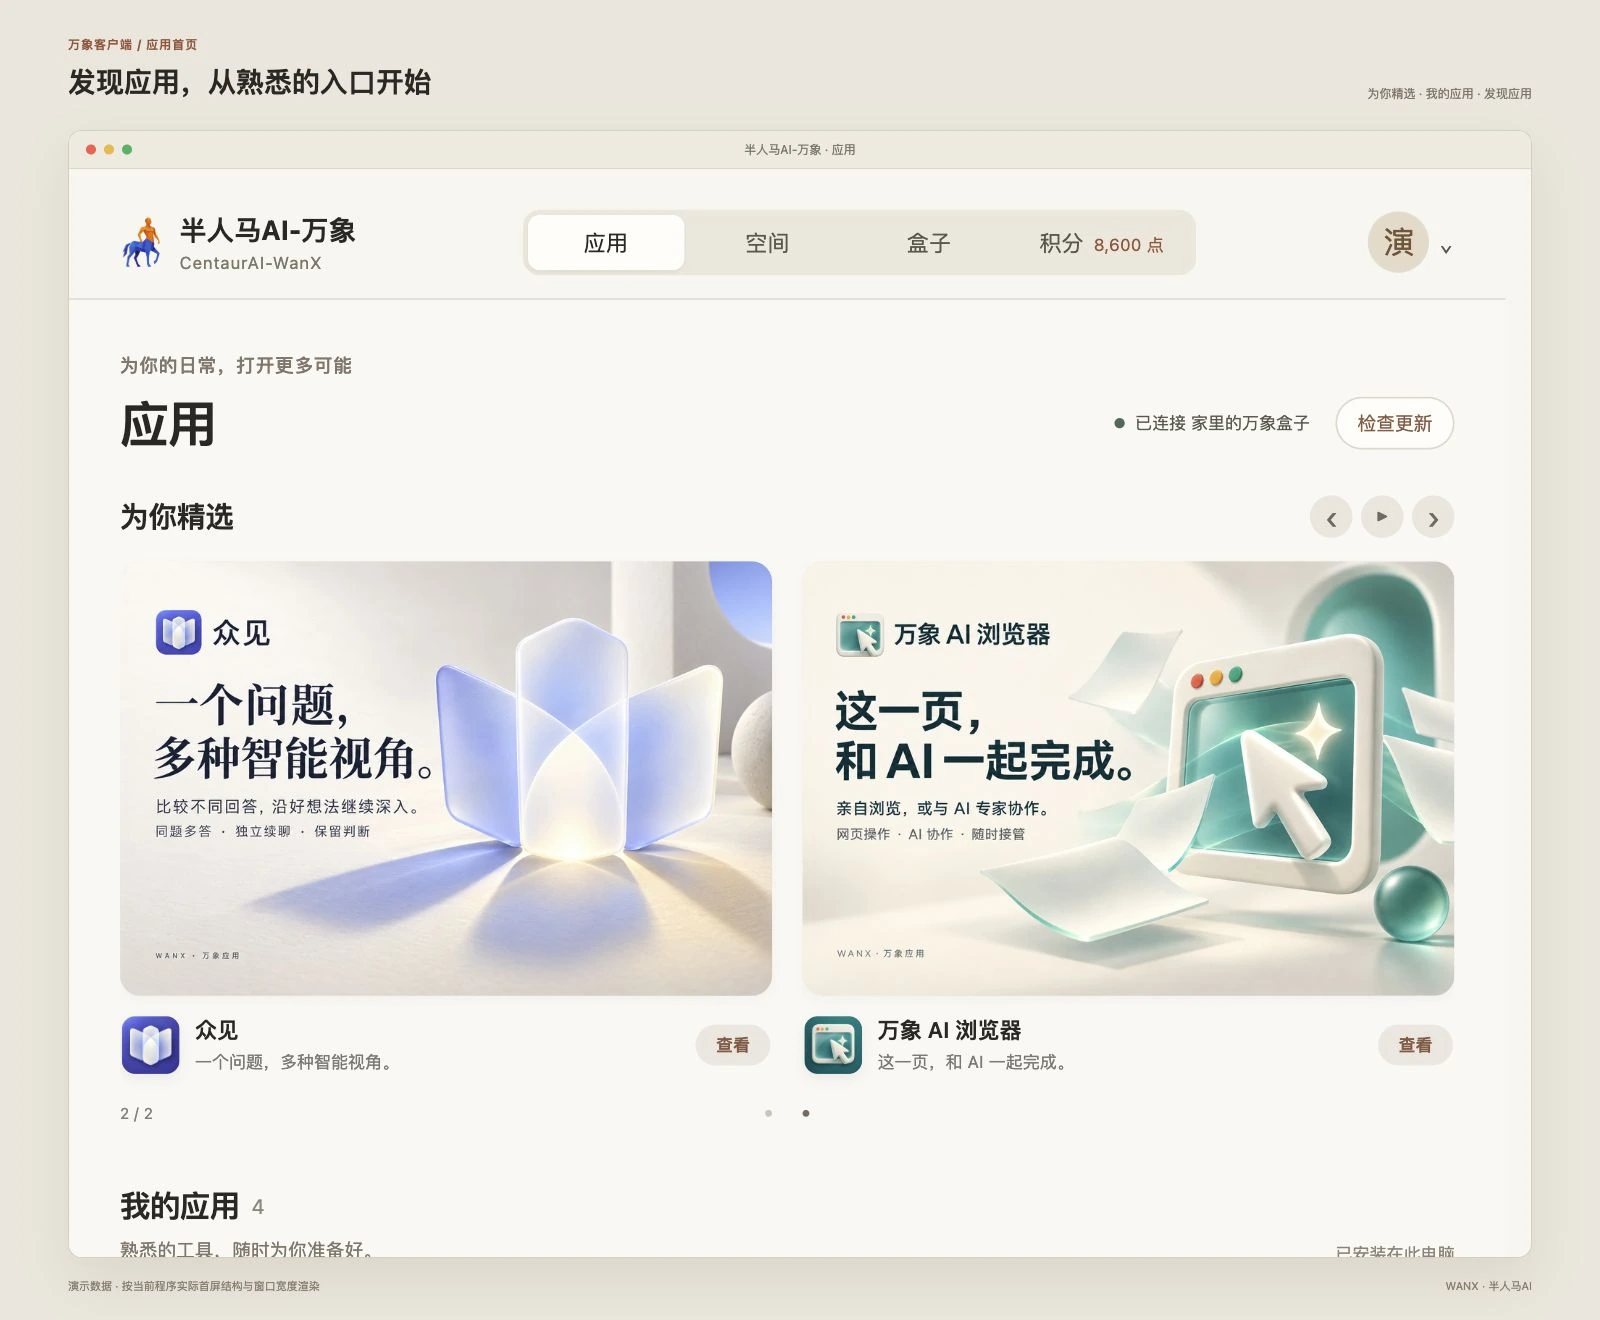Click 查看 button for 万象 AI 浏览器

click(x=1415, y=1045)
